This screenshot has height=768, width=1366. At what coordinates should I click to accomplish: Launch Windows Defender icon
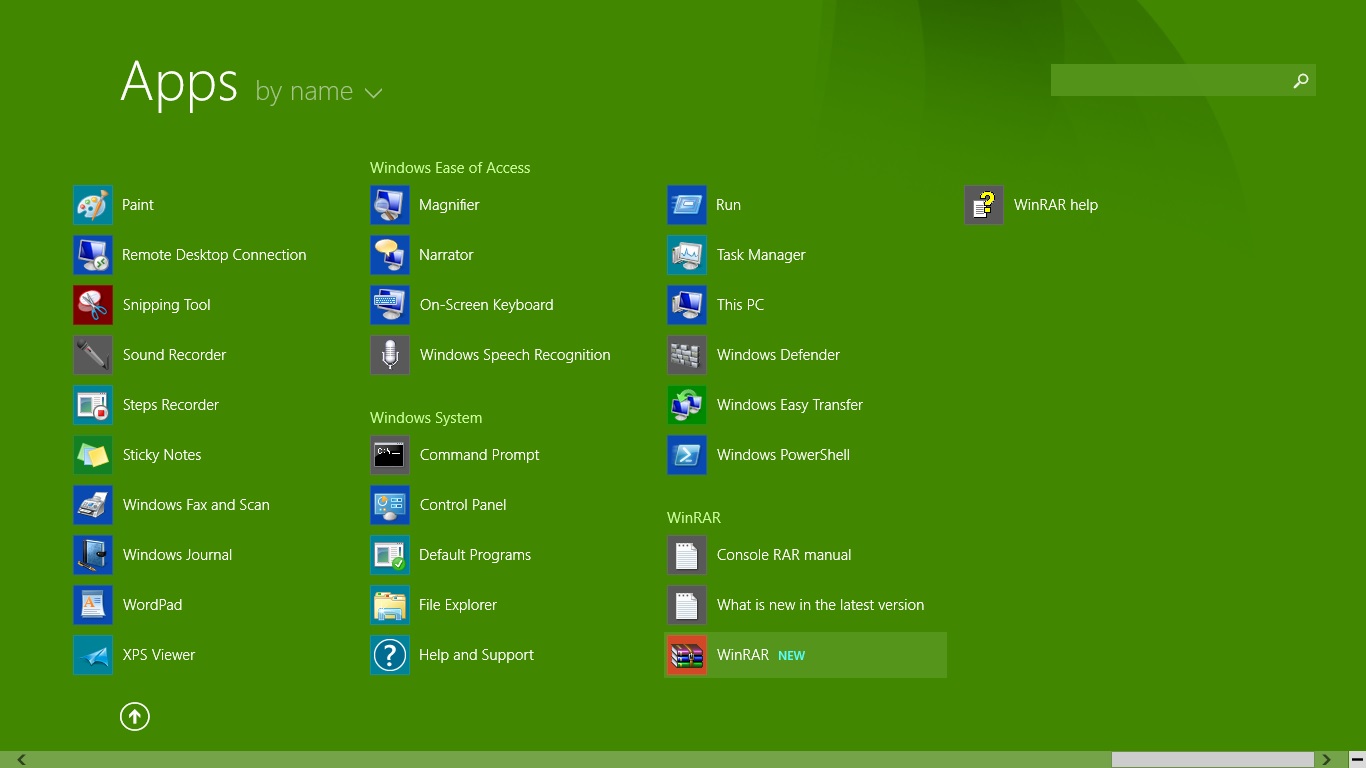687,355
